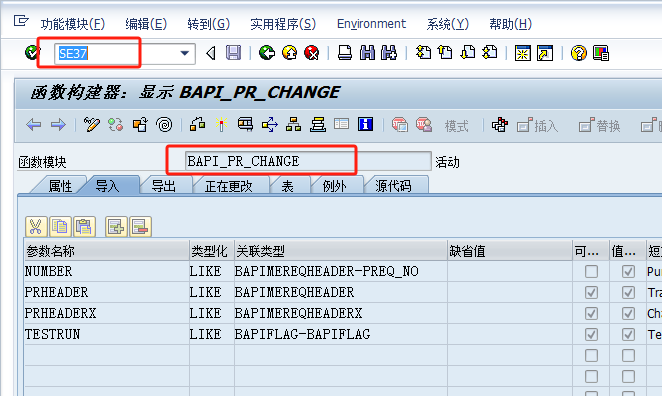Viewport: 662px width, 396px height.
Task: Click the Last Page icon
Action: coord(490,53)
